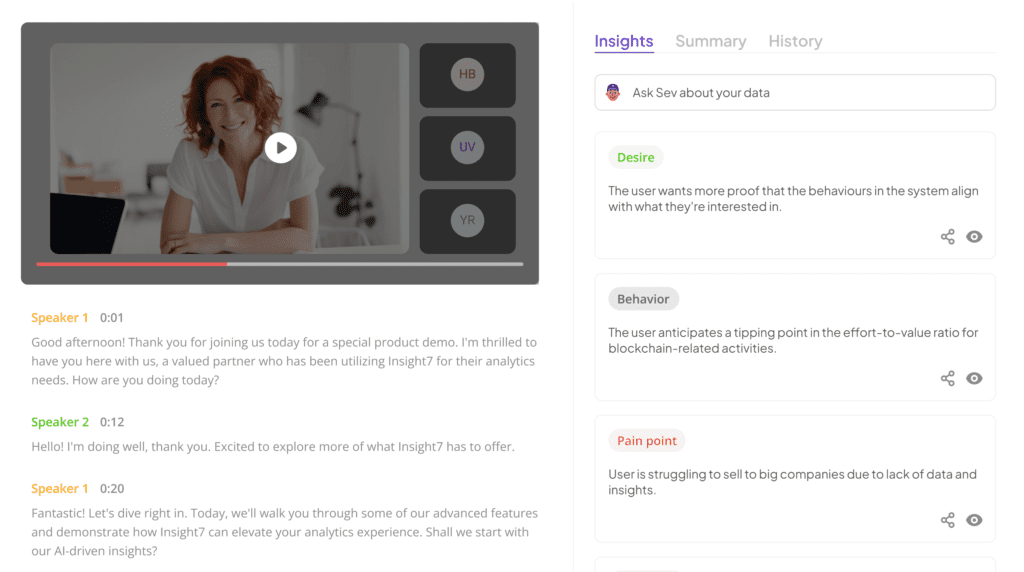Toggle visibility of the Desire insight
1024x572 pixels.
(974, 236)
